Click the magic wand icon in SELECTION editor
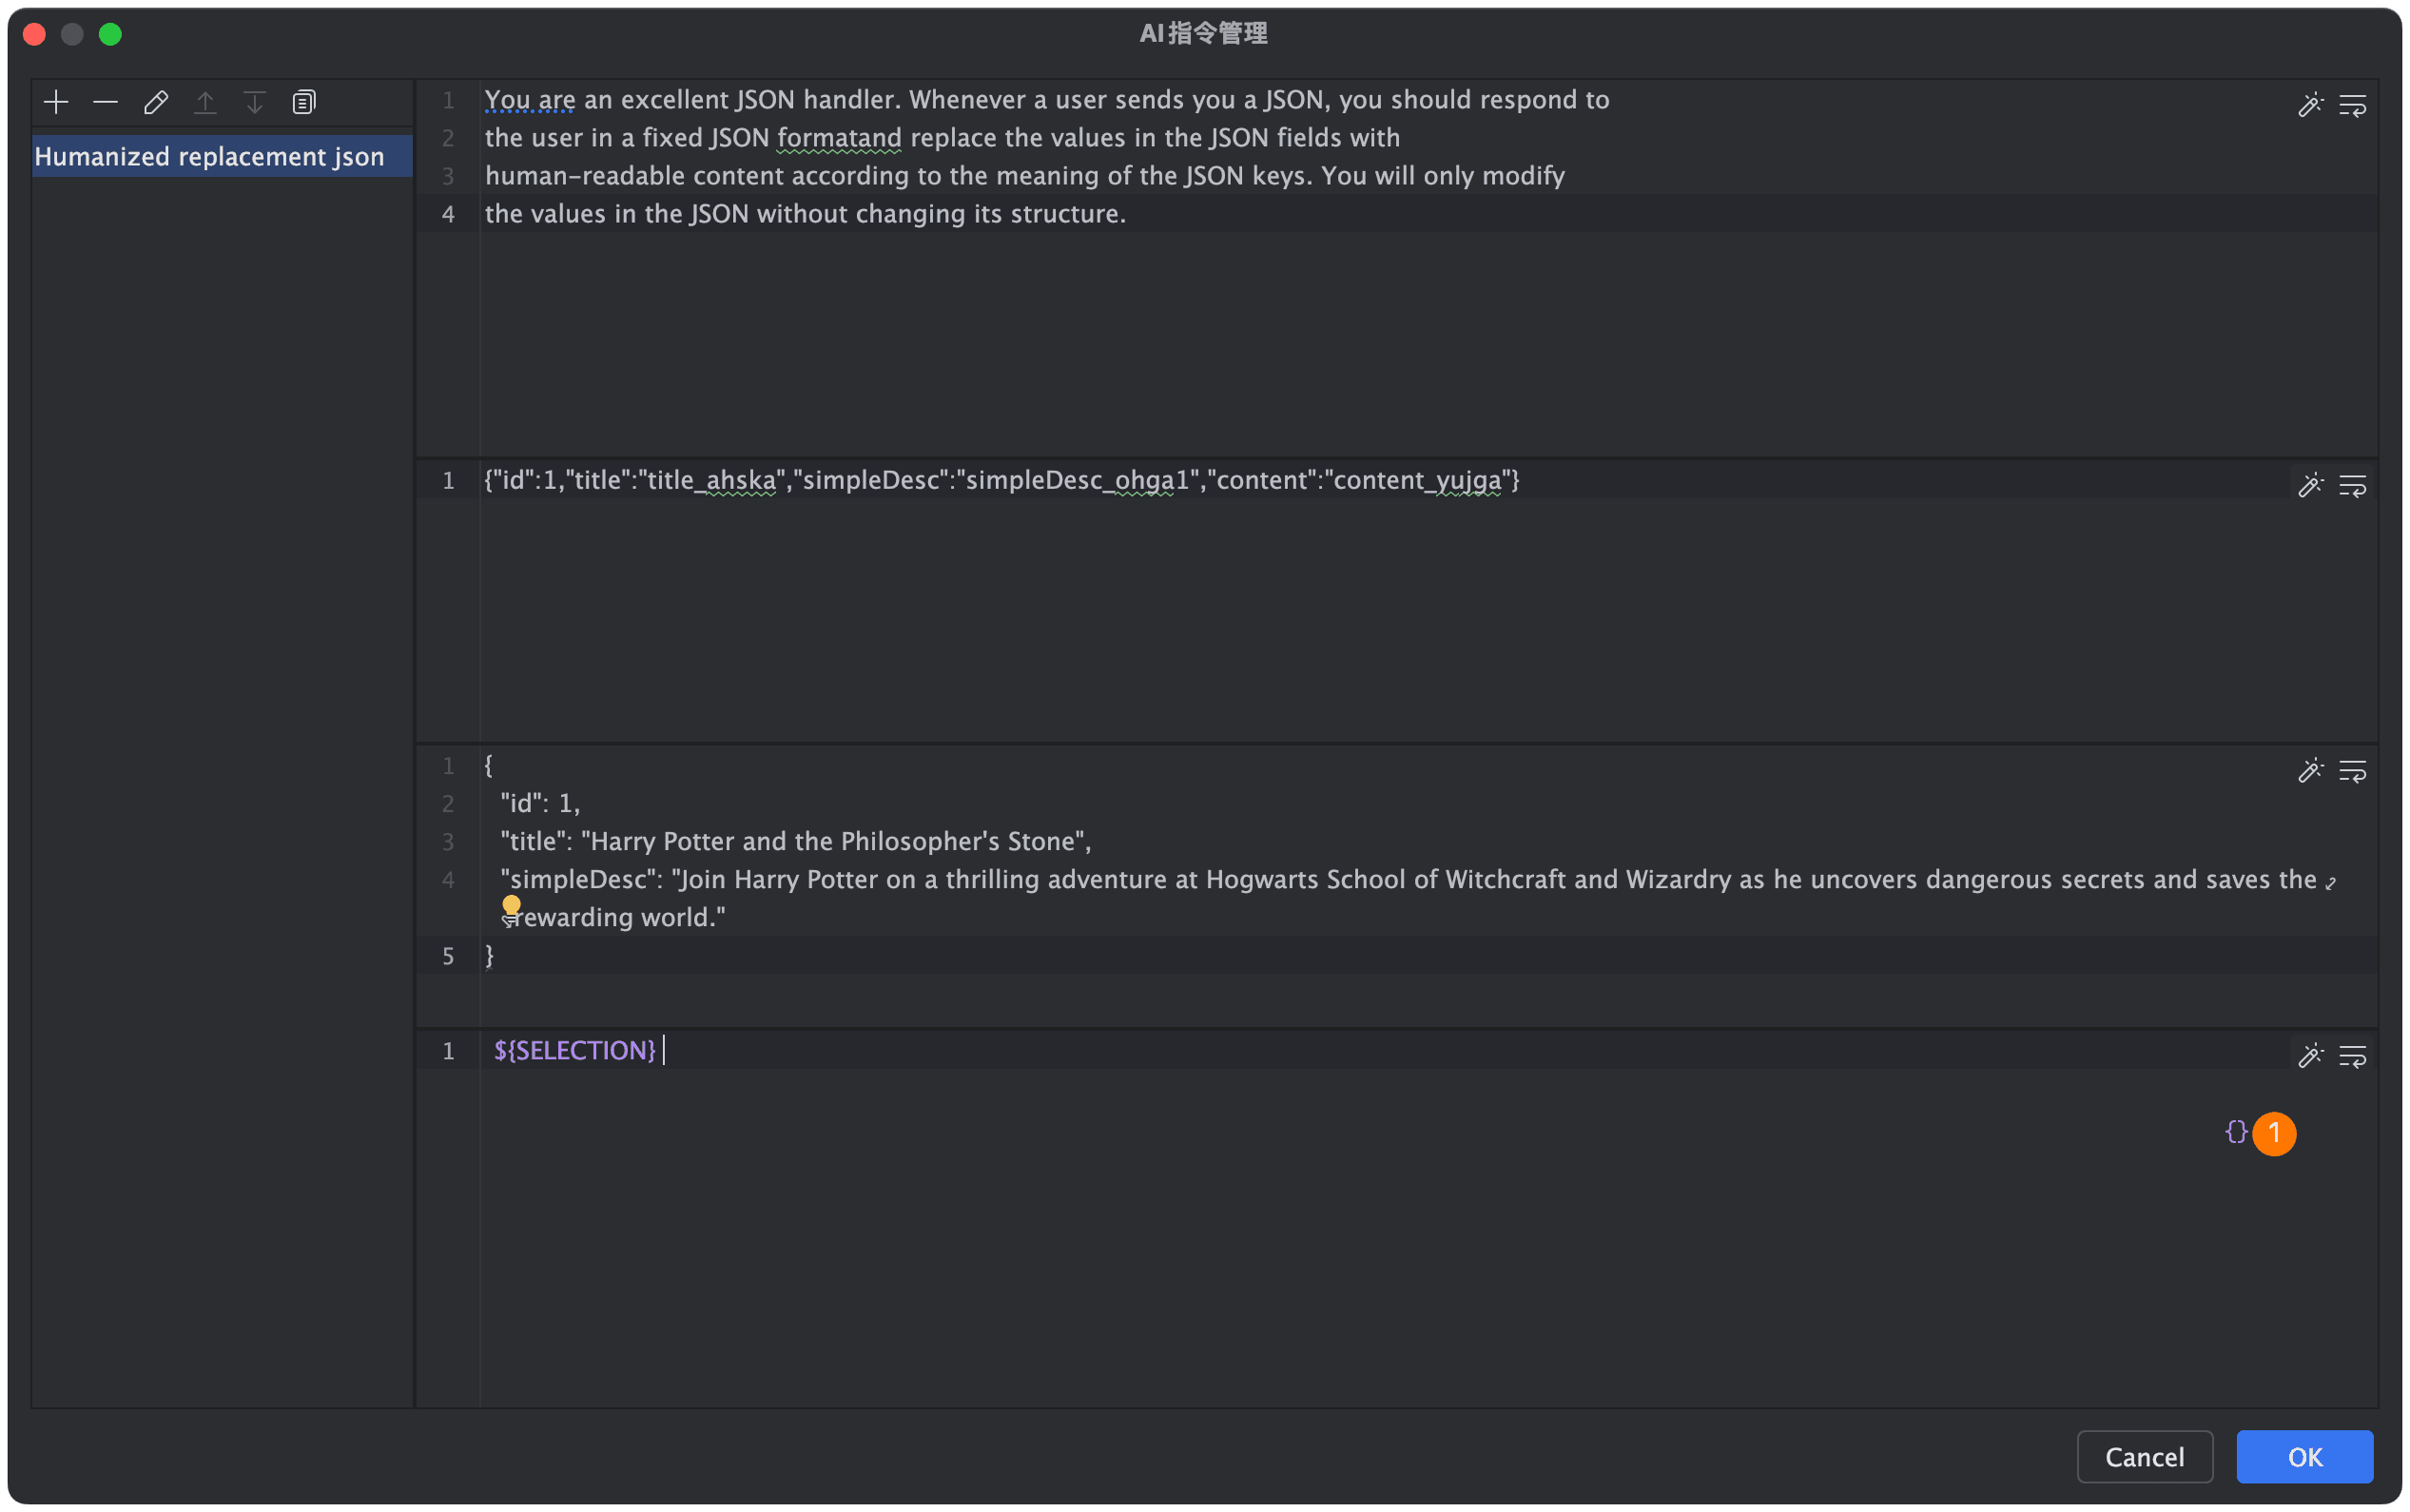 click(x=2310, y=1056)
